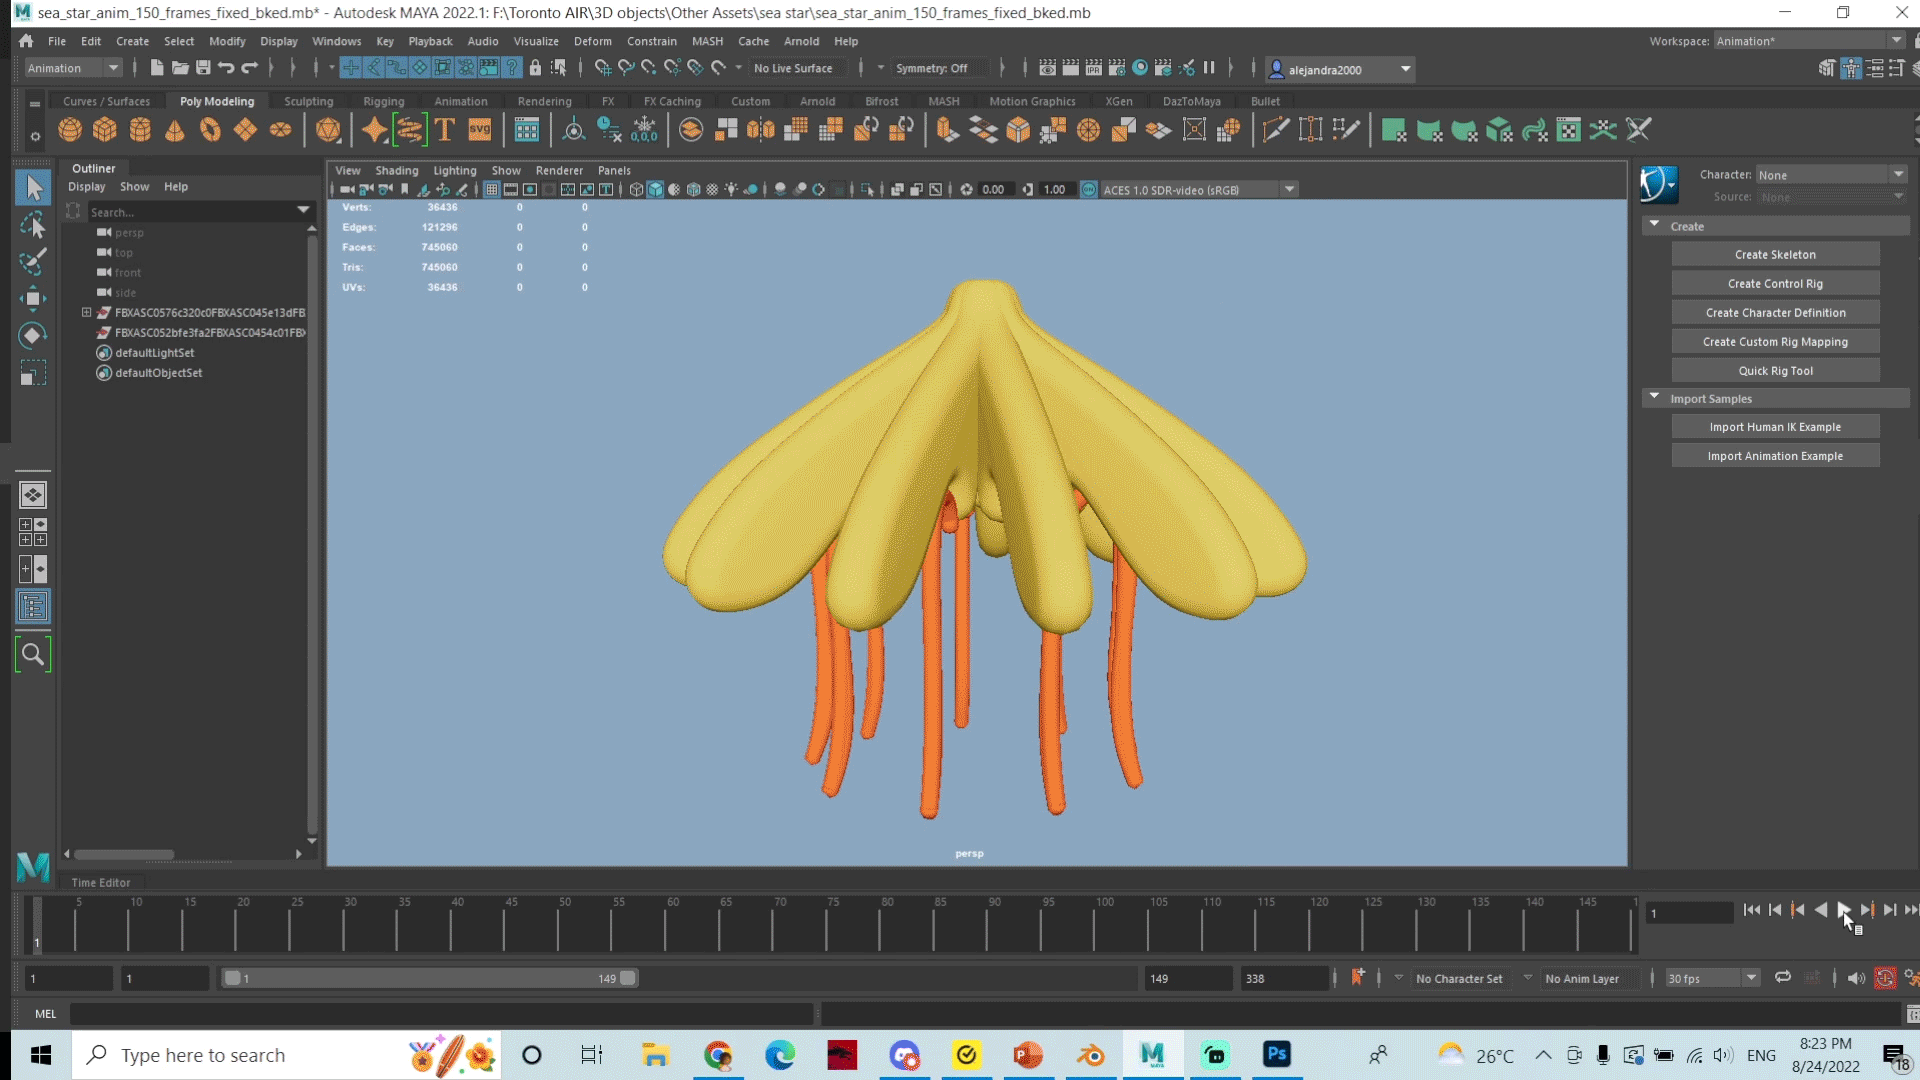Click the HumanIK character icon

pos(1659,185)
